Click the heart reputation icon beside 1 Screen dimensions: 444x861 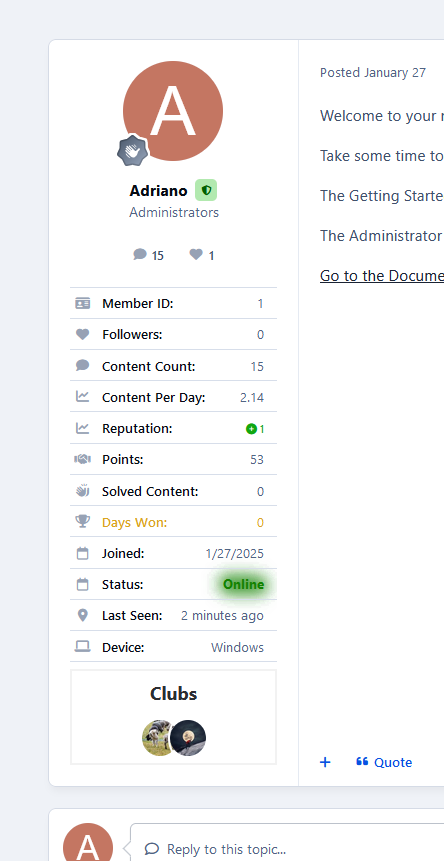point(196,254)
